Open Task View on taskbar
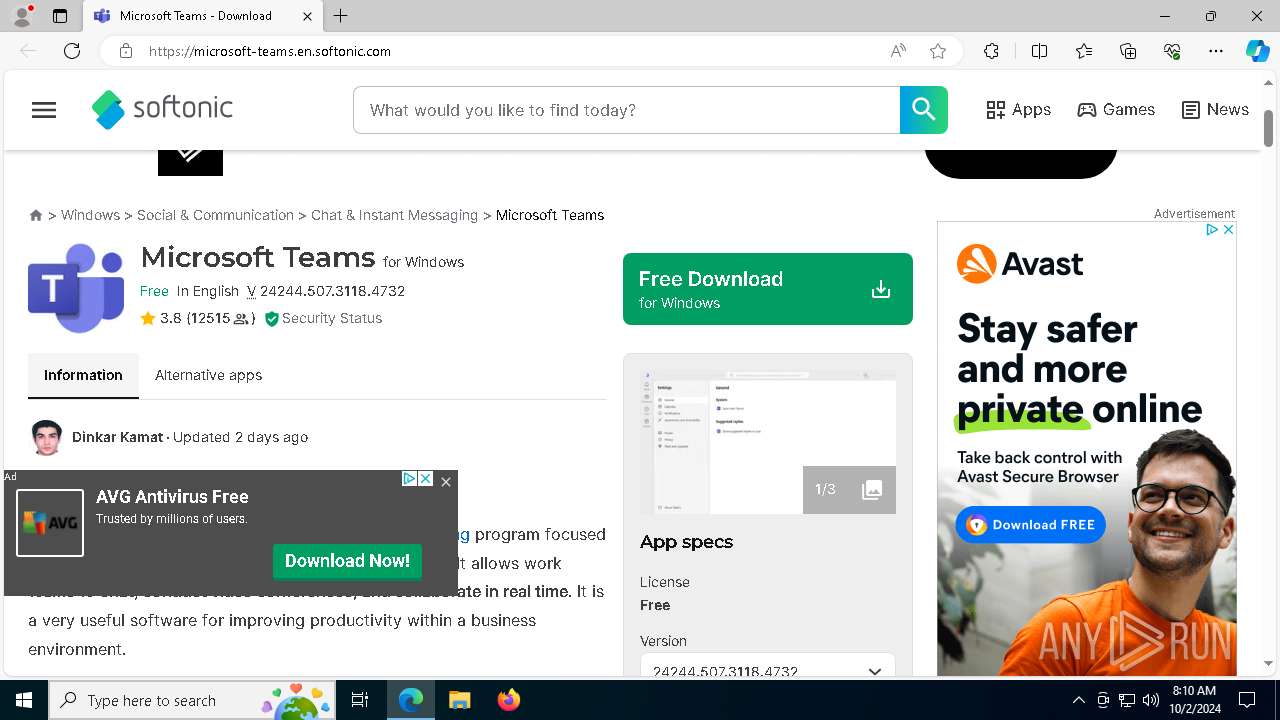1280x720 pixels. [x=360, y=700]
